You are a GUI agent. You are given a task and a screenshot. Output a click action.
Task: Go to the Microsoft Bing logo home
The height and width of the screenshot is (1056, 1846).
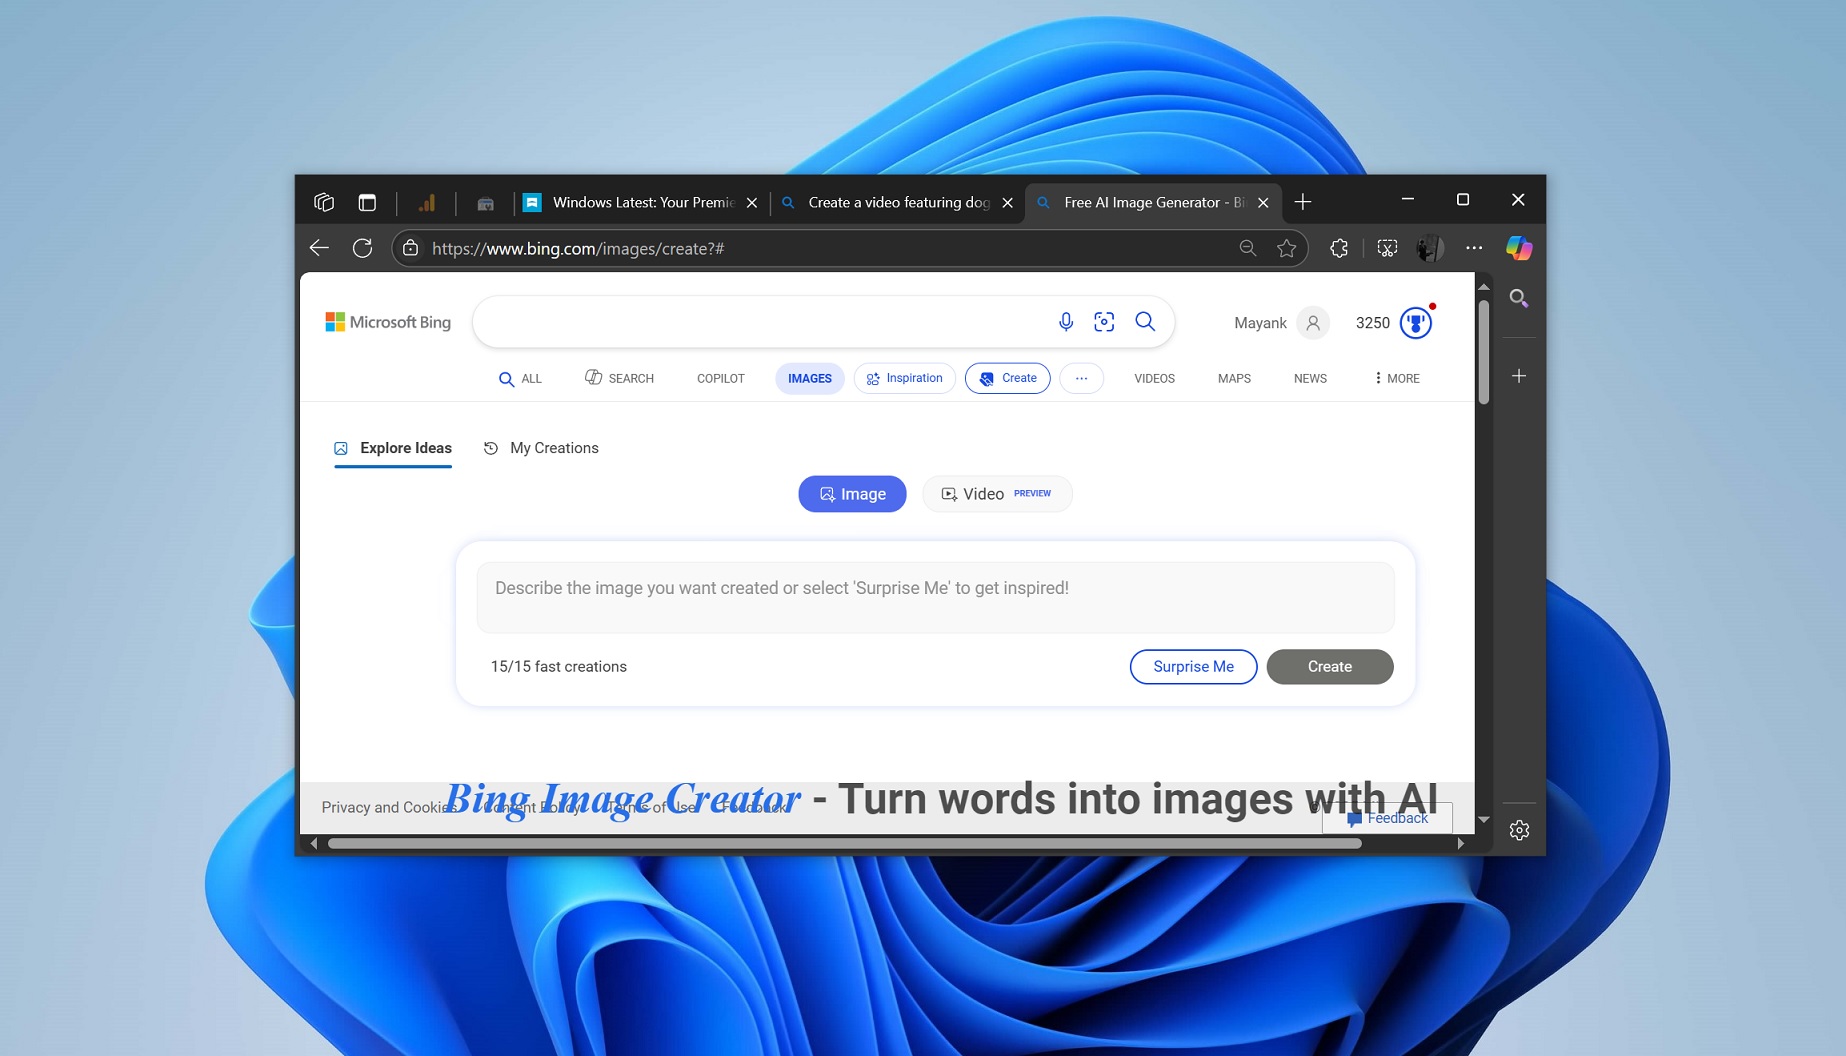click(x=388, y=322)
